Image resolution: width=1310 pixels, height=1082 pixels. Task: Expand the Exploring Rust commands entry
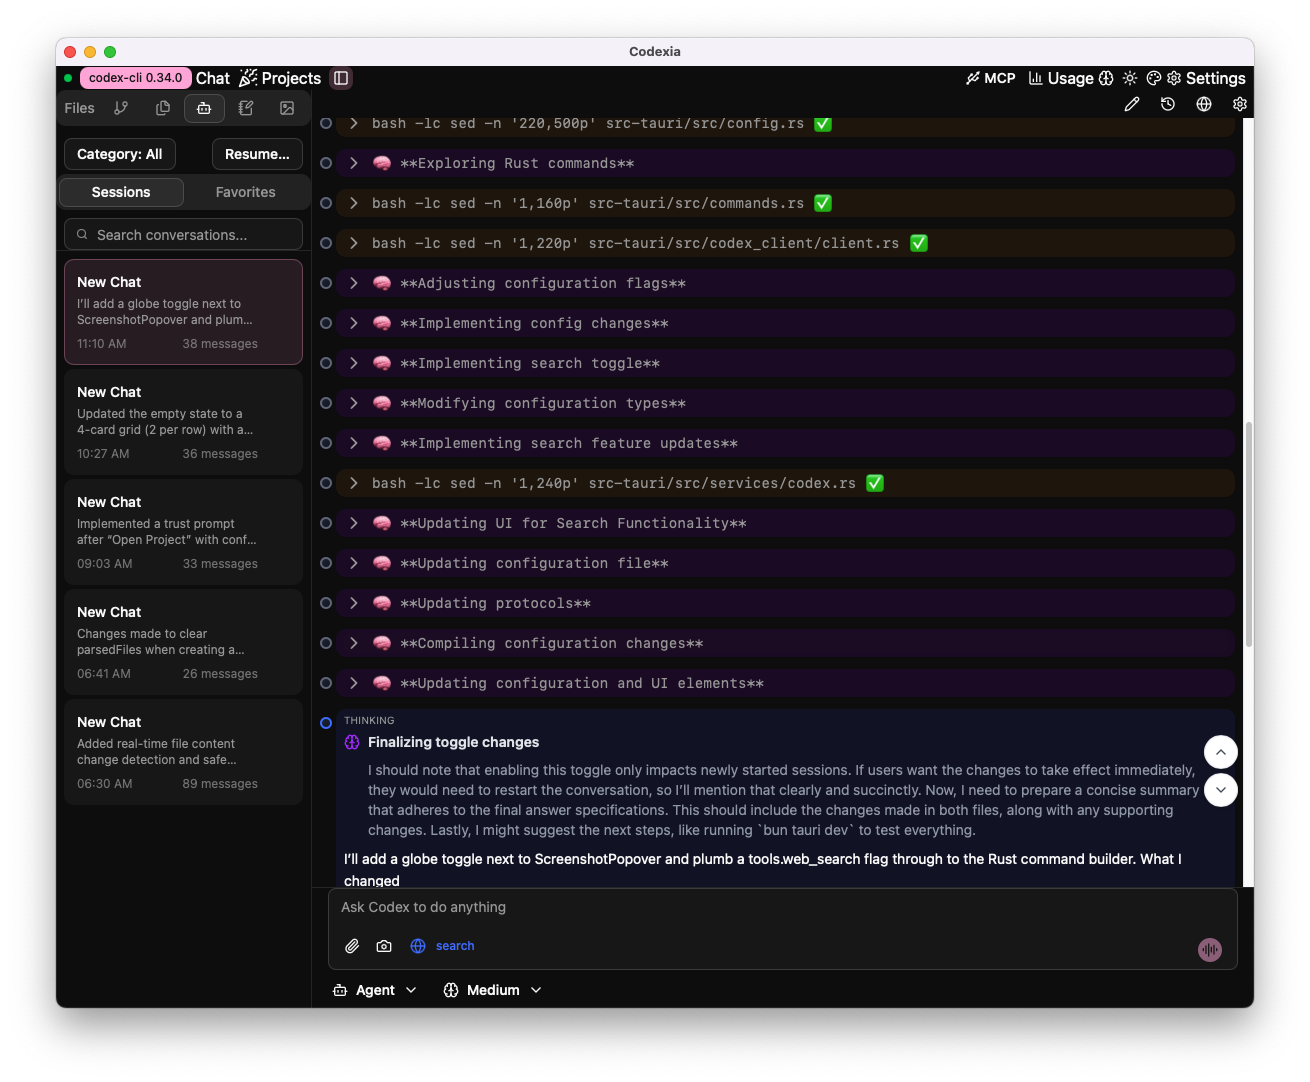tap(354, 163)
